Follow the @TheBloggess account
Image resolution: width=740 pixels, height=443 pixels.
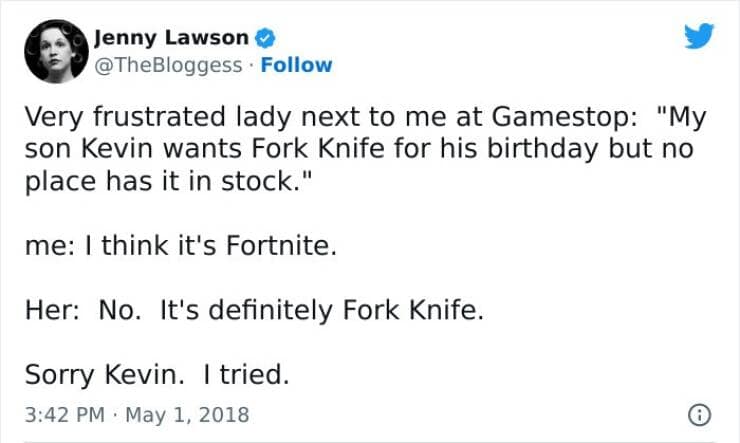click(297, 65)
